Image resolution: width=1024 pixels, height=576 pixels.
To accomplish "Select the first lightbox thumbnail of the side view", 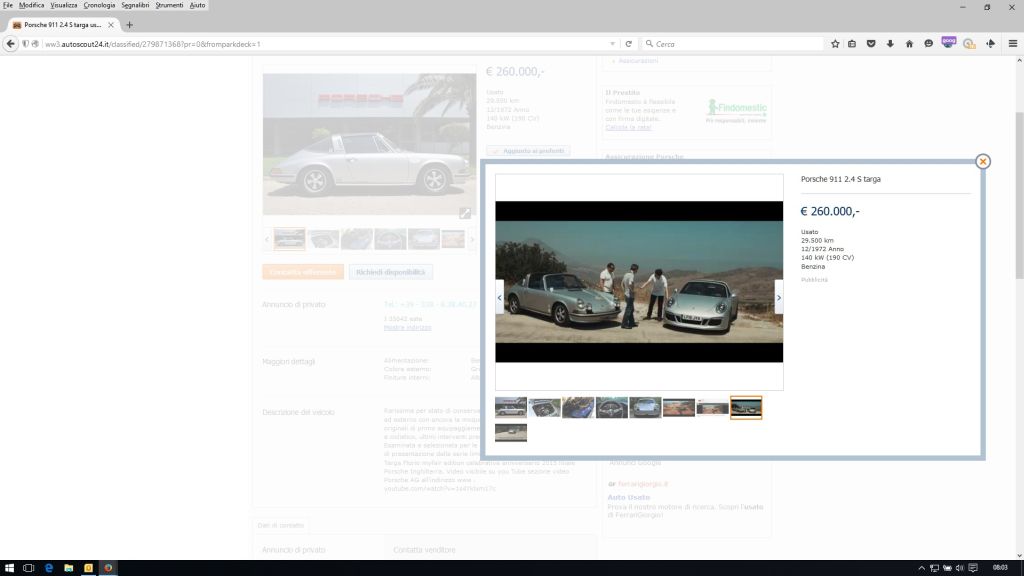I will tap(511, 408).
